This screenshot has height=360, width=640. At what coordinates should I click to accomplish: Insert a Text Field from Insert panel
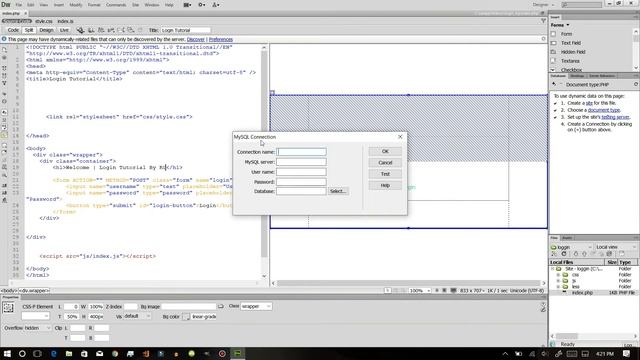571,43
